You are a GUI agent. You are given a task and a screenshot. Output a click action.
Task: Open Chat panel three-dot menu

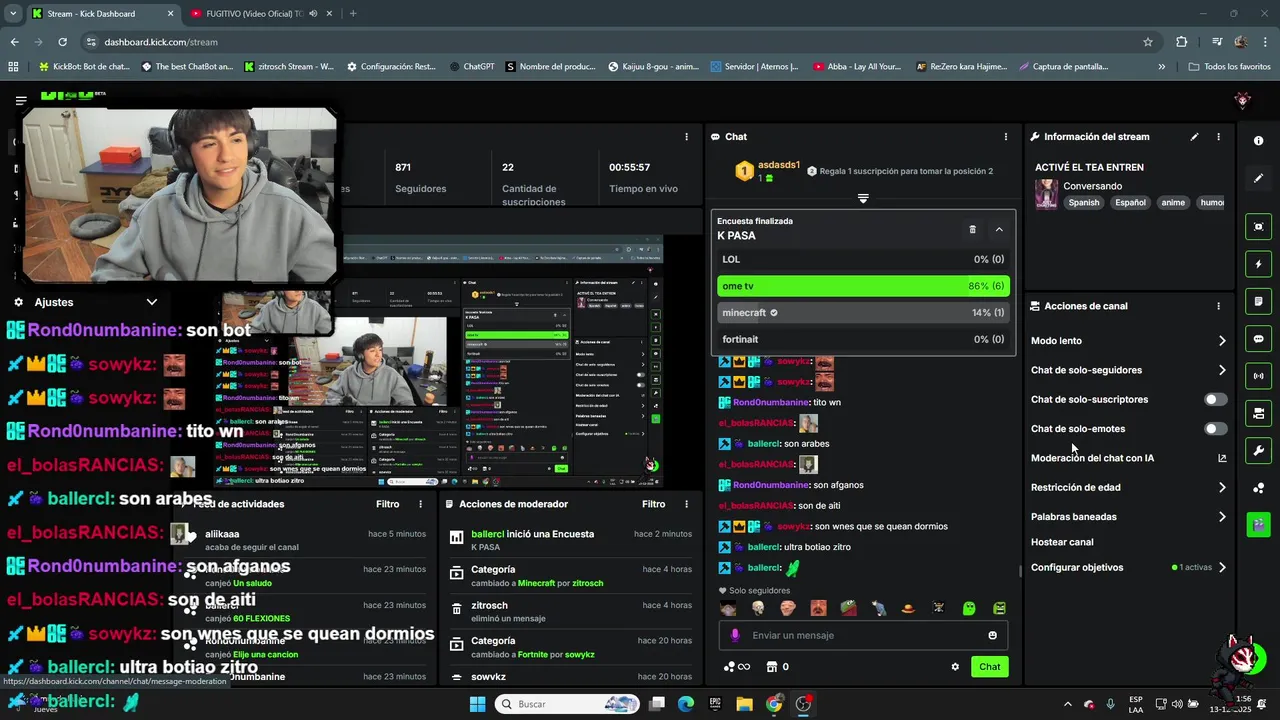[1006, 137]
